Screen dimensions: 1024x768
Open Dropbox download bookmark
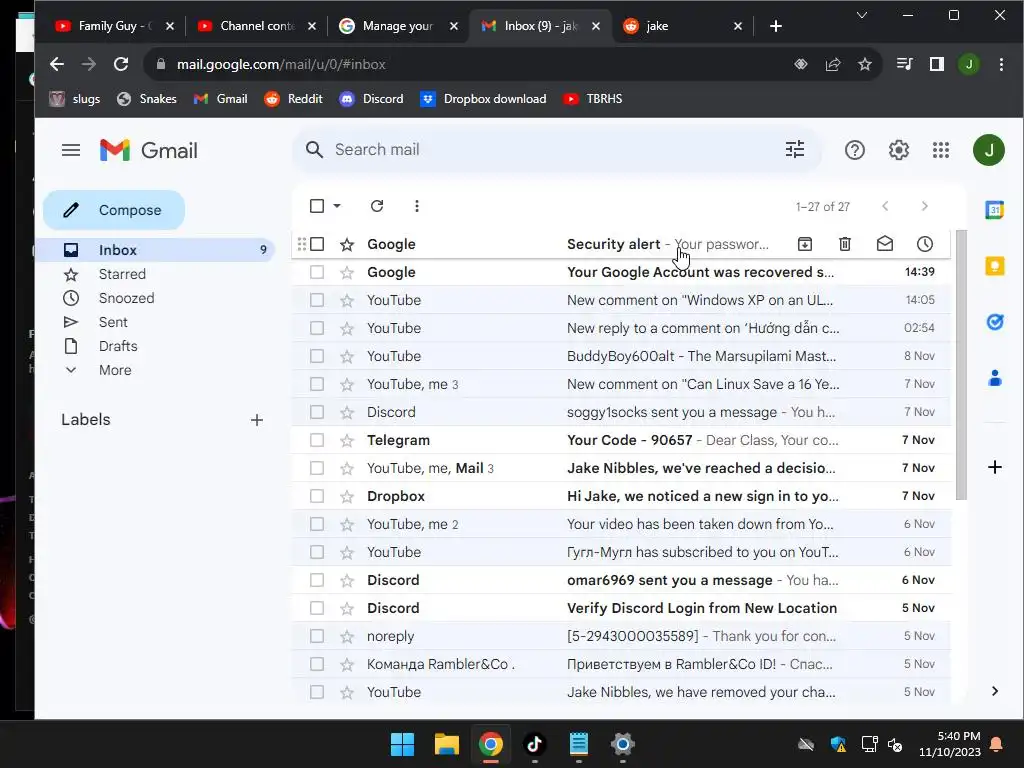pos(483,99)
